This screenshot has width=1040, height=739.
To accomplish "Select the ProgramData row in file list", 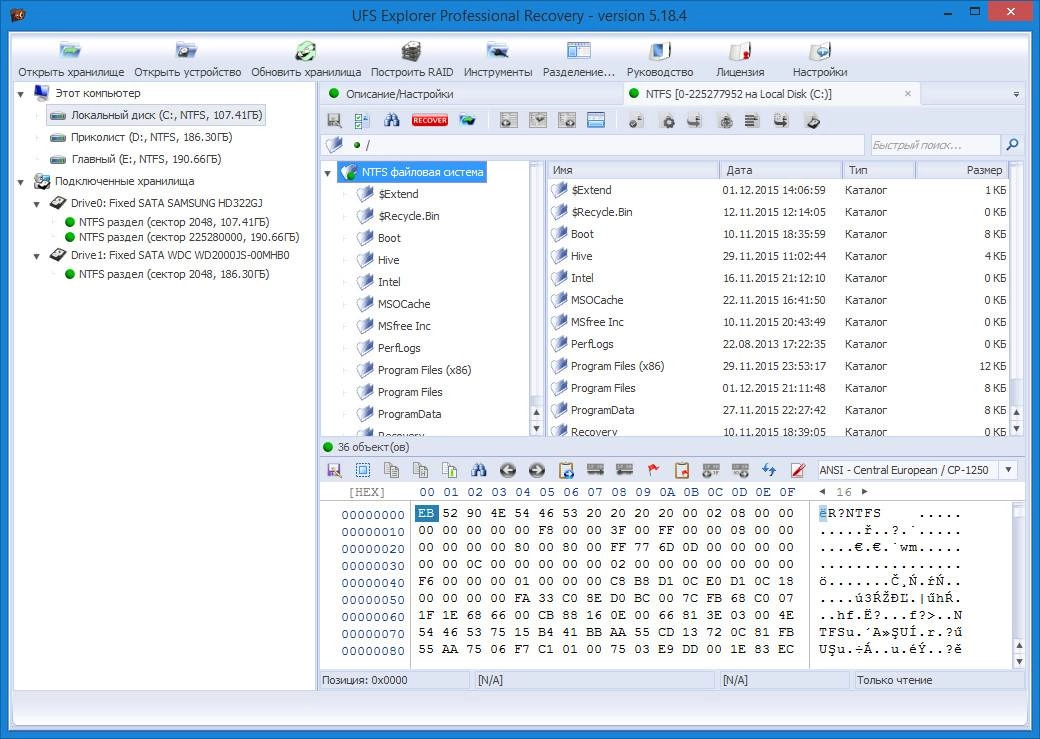I will tap(777, 410).
